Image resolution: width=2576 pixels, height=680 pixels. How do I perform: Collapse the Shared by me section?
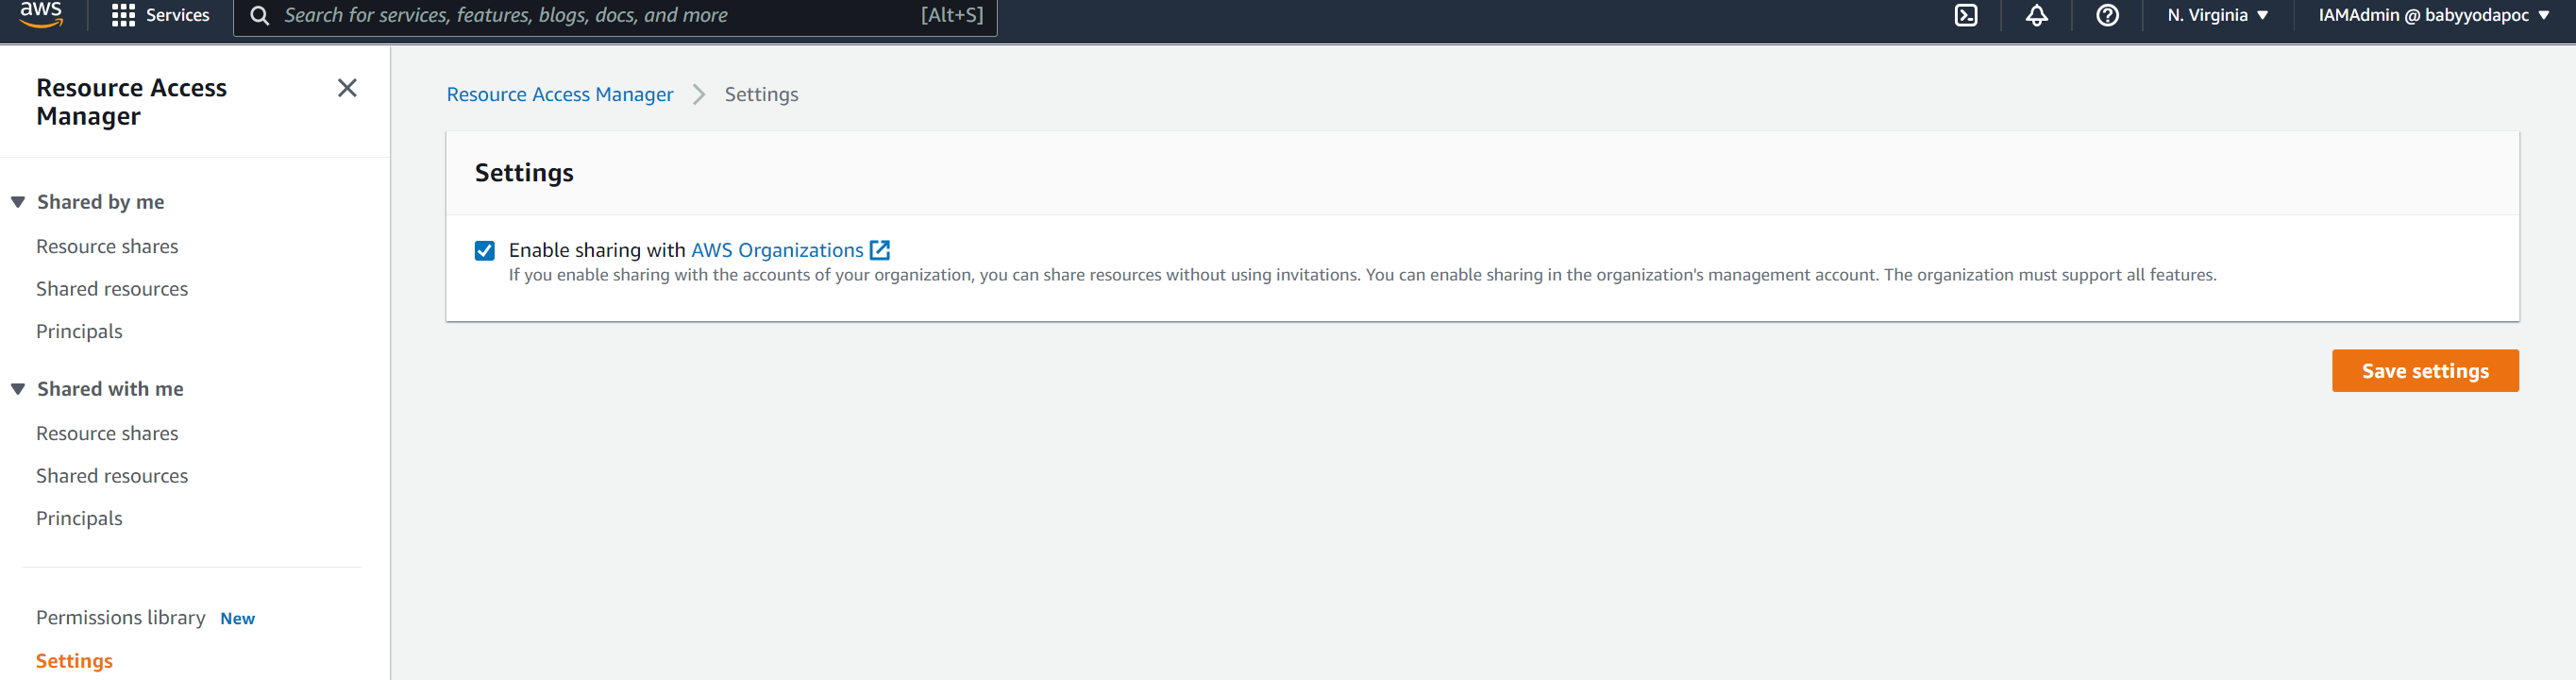click(x=18, y=202)
